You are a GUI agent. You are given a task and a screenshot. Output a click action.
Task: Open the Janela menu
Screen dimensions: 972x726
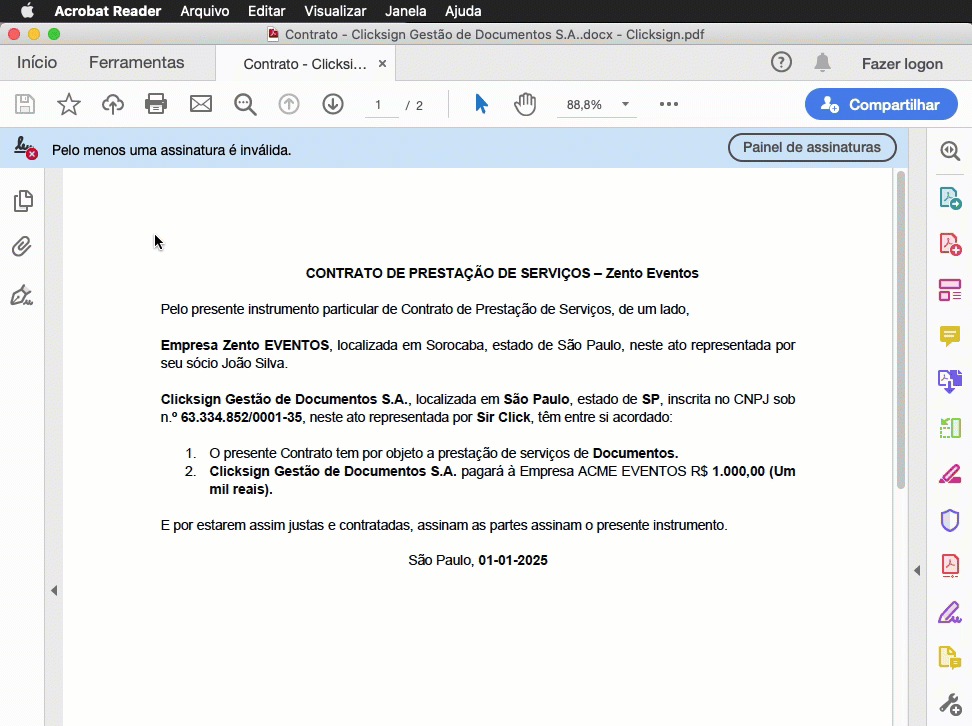coord(405,11)
